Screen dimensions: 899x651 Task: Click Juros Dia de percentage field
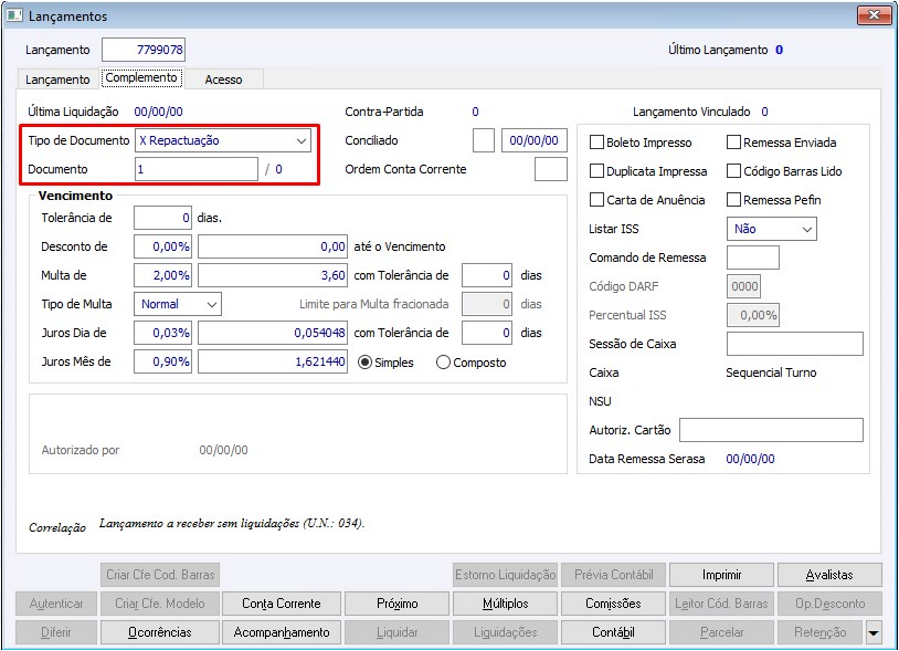163,333
